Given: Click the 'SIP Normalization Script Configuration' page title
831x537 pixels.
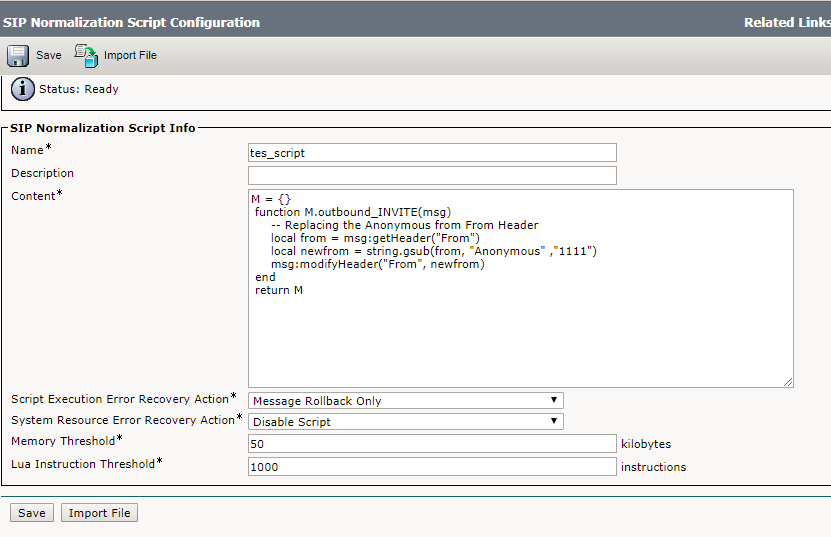Looking at the screenshot, I should 131,22.
